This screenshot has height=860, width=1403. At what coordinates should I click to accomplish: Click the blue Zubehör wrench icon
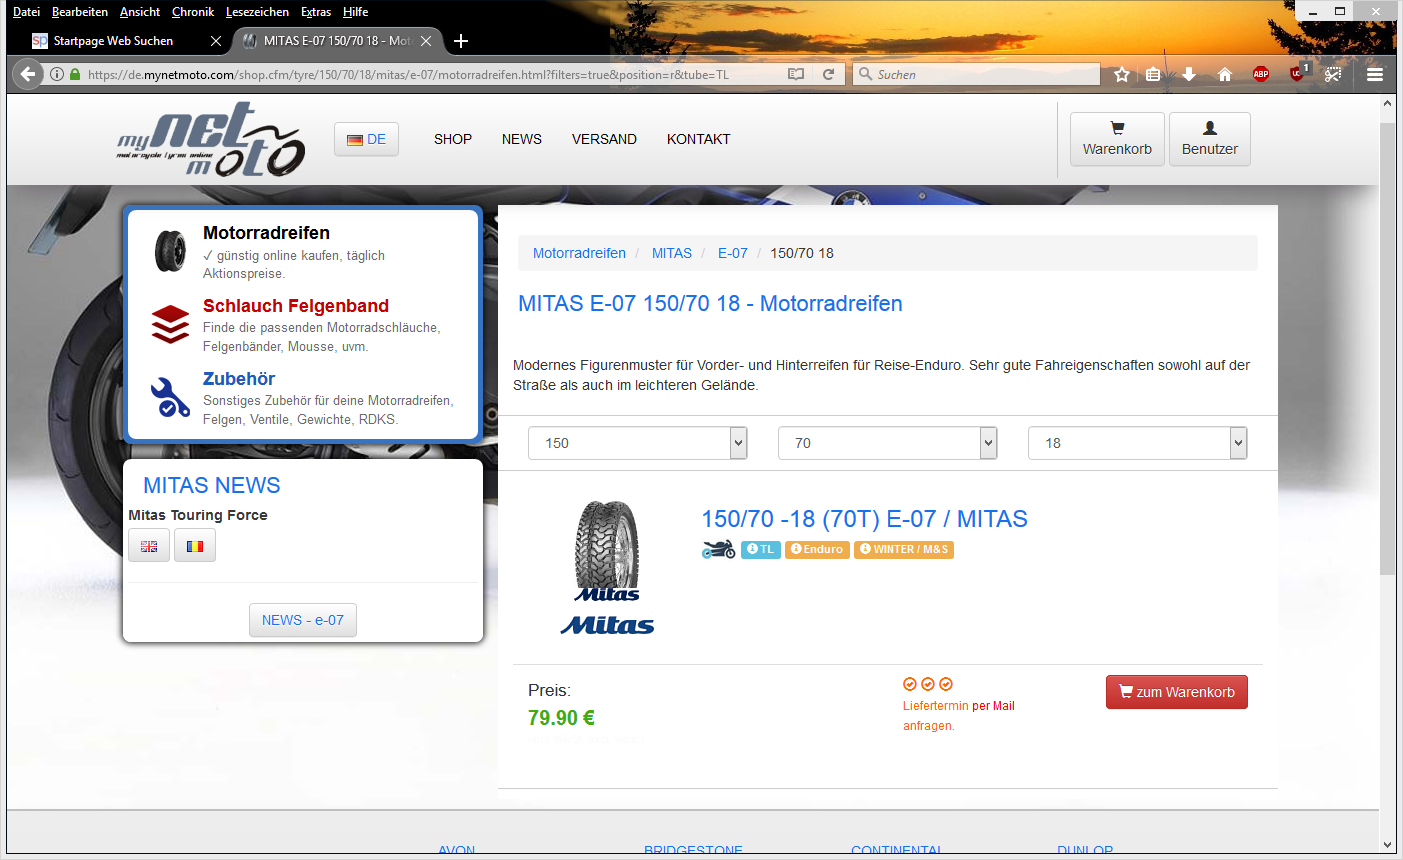point(170,397)
